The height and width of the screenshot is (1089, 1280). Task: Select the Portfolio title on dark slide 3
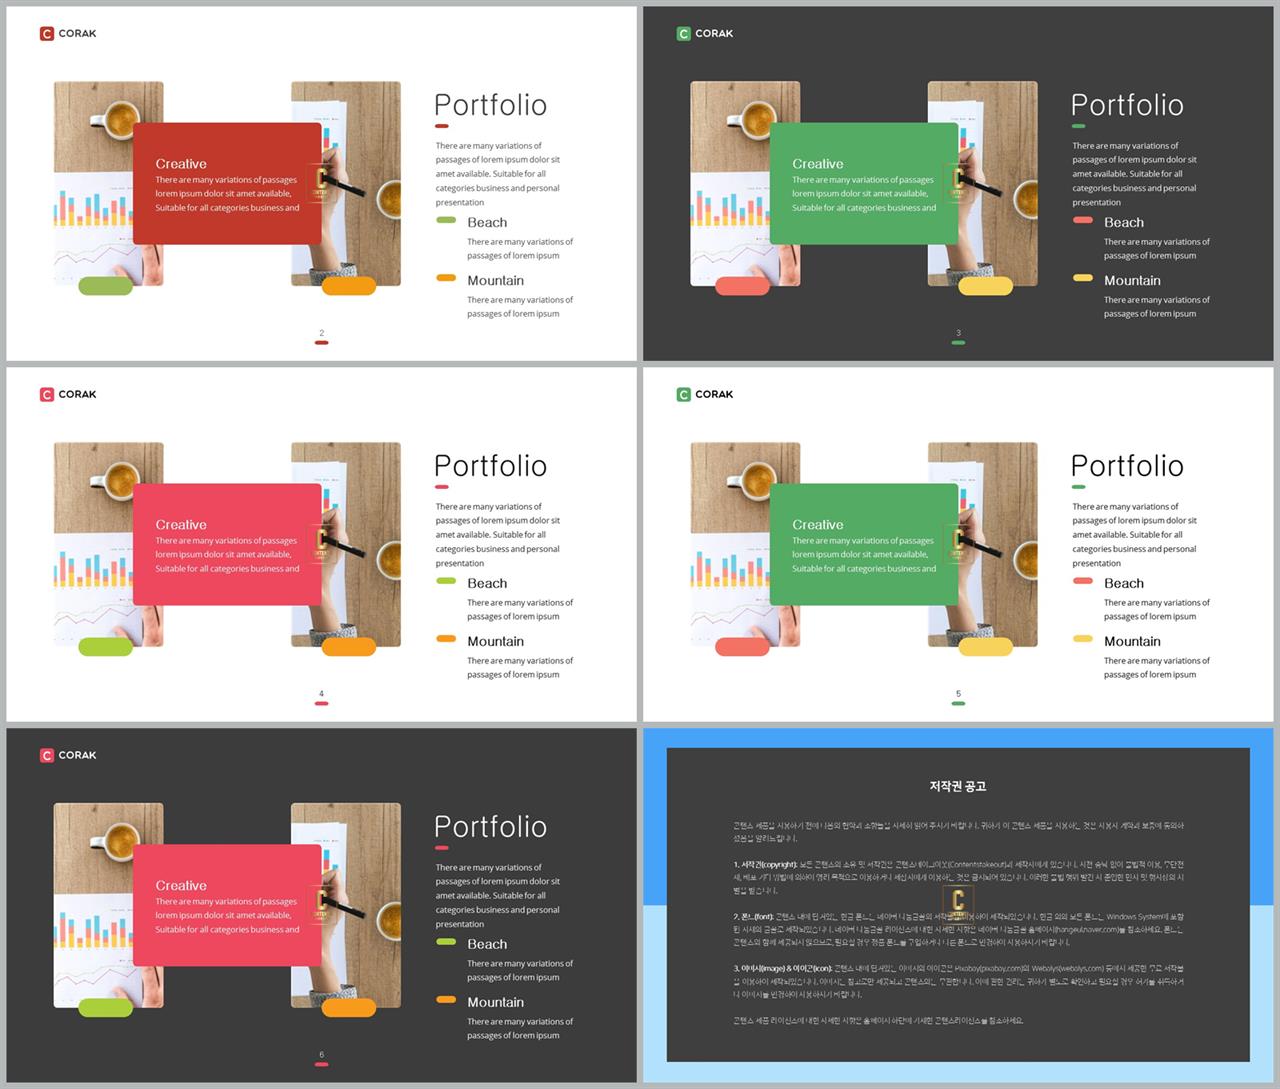point(1127,105)
